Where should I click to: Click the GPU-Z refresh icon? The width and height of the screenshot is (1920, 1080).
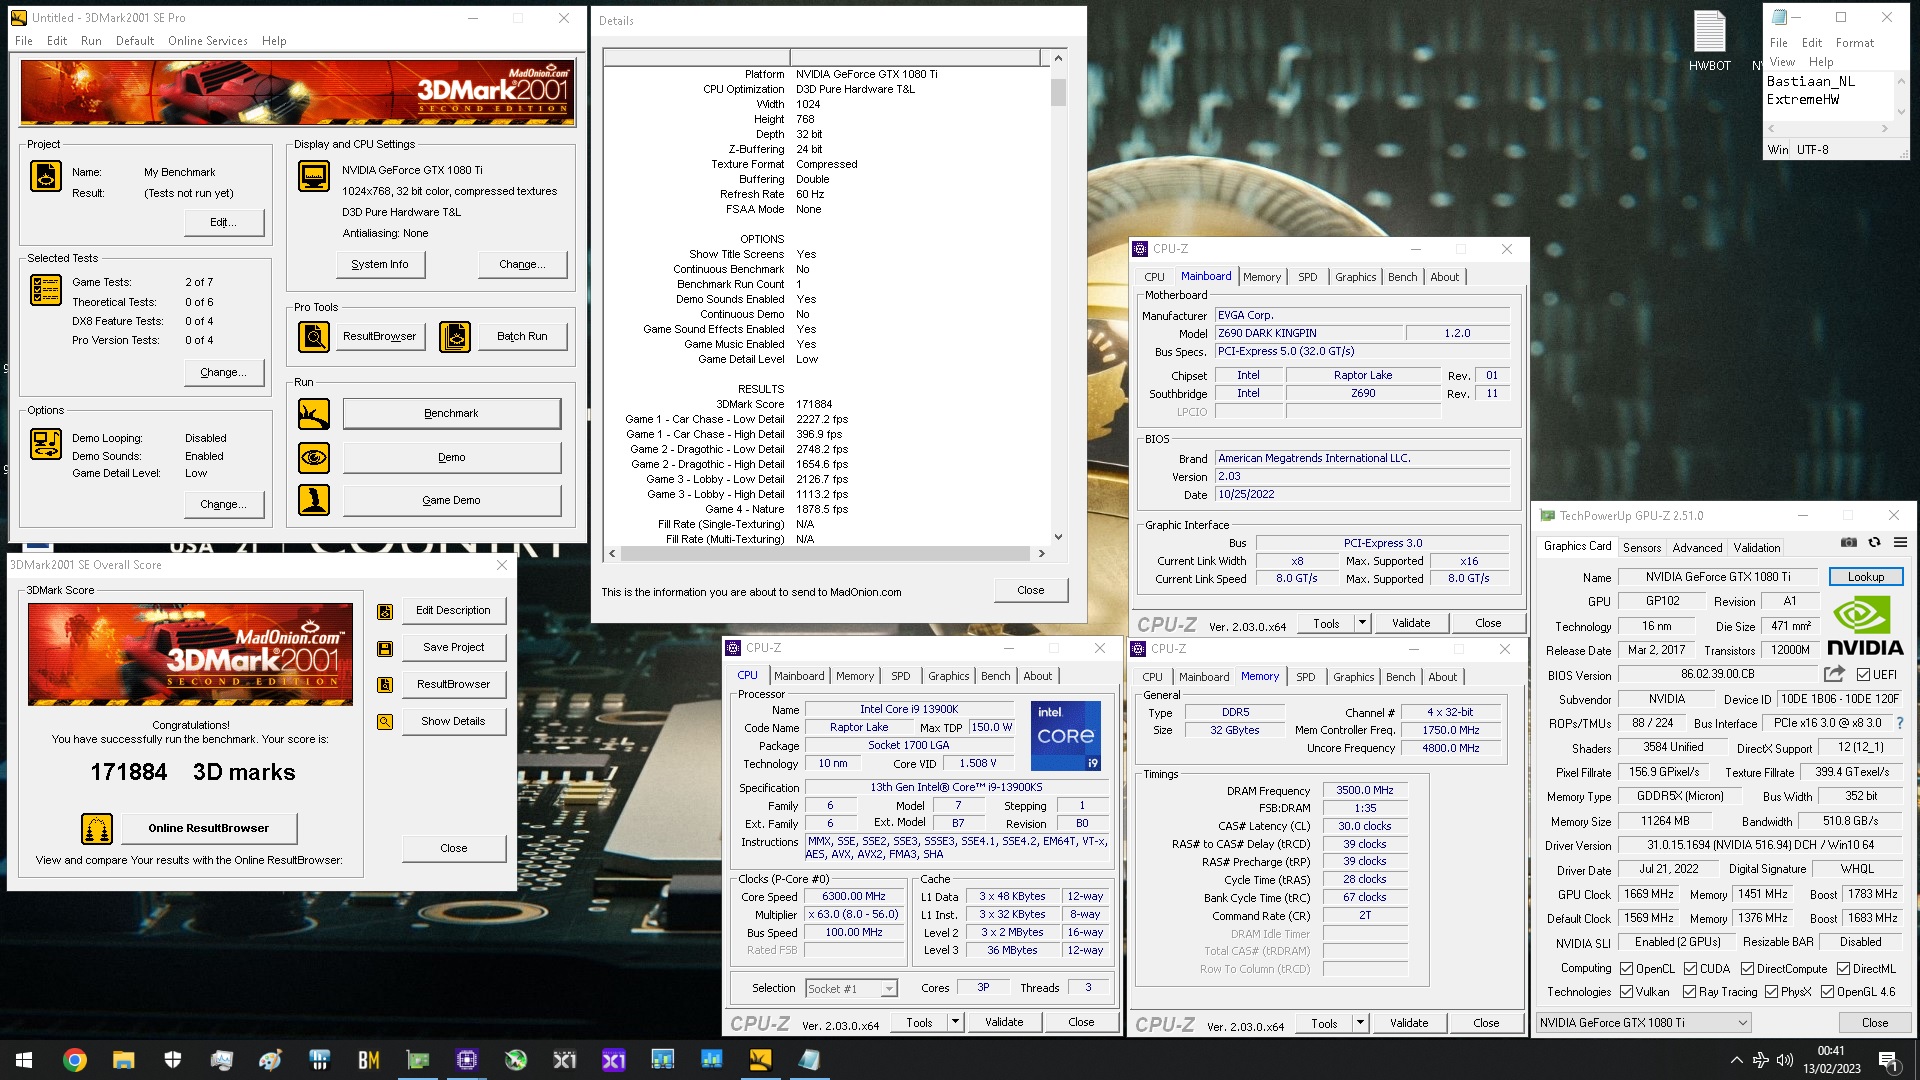click(x=1875, y=542)
